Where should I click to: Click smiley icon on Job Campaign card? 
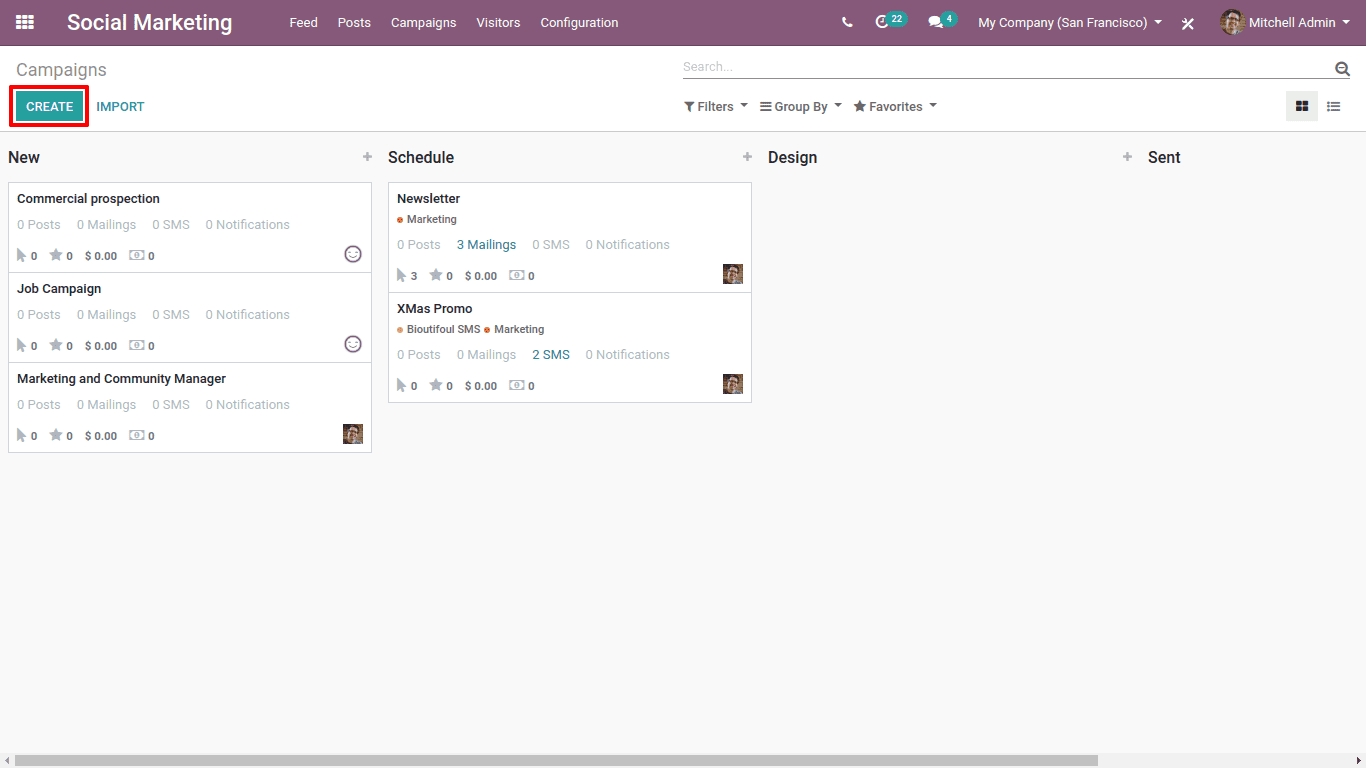coord(353,344)
